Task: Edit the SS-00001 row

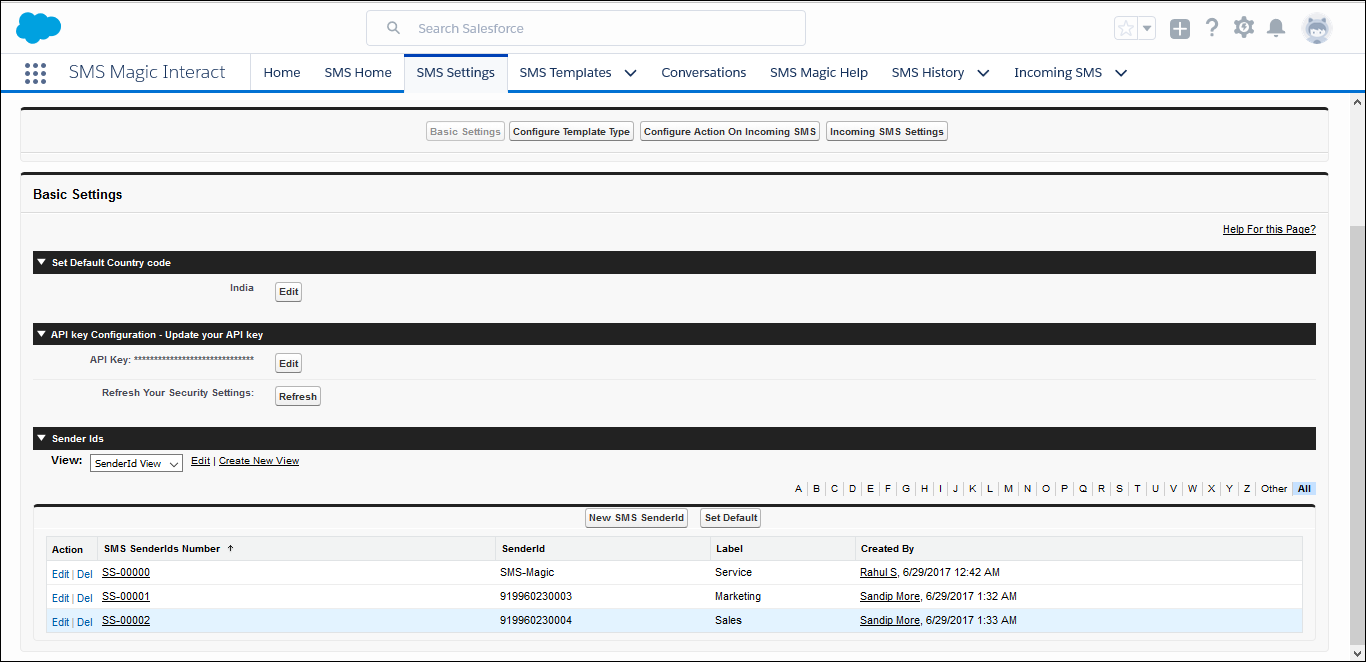Action: tap(61, 598)
